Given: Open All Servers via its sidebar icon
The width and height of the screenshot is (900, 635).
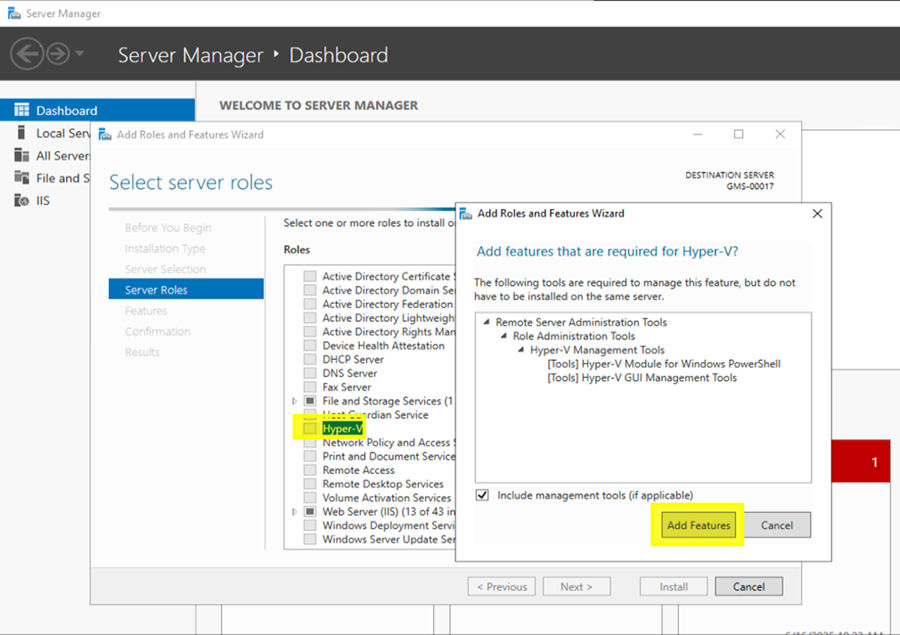Looking at the screenshot, I should click(x=21, y=155).
